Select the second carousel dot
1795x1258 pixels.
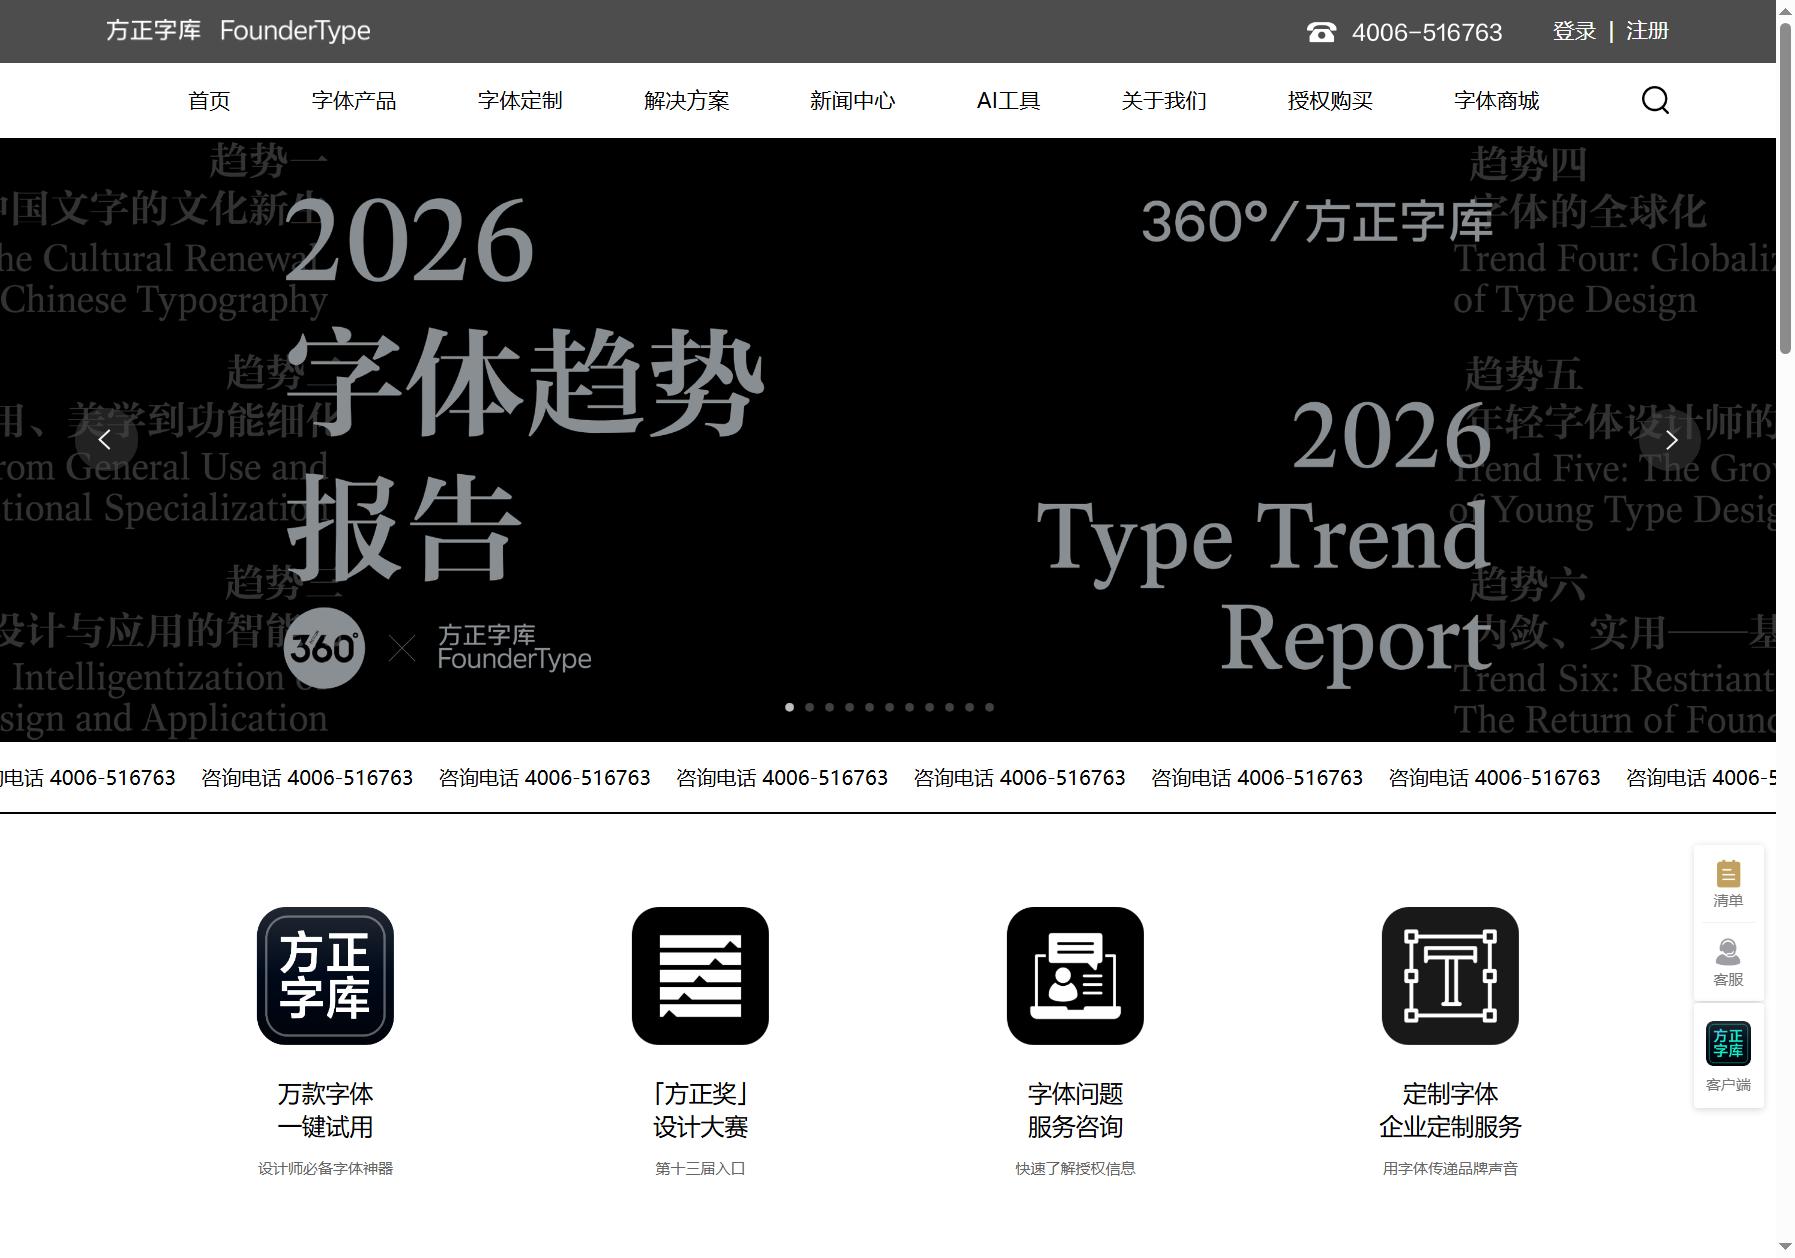coord(809,707)
